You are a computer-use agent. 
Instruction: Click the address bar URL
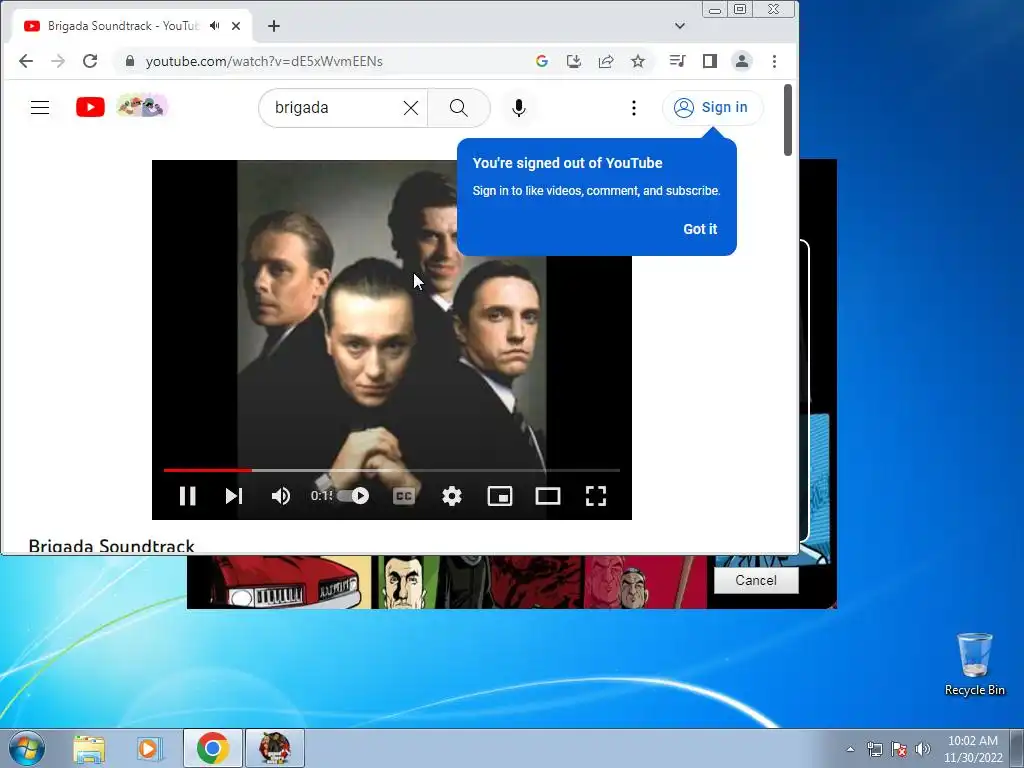264,61
